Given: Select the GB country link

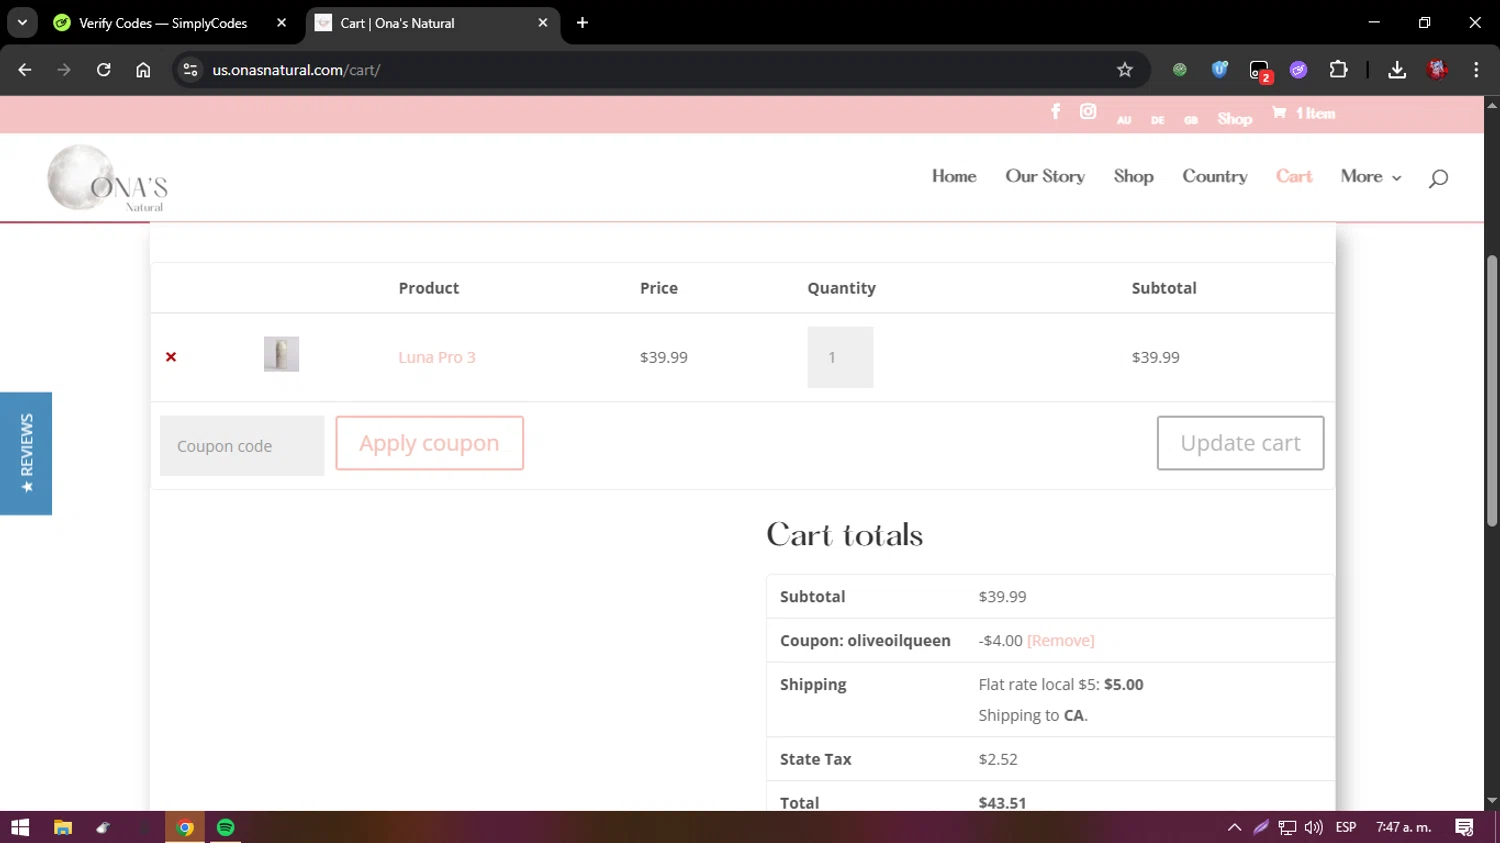Looking at the screenshot, I should tap(1190, 120).
